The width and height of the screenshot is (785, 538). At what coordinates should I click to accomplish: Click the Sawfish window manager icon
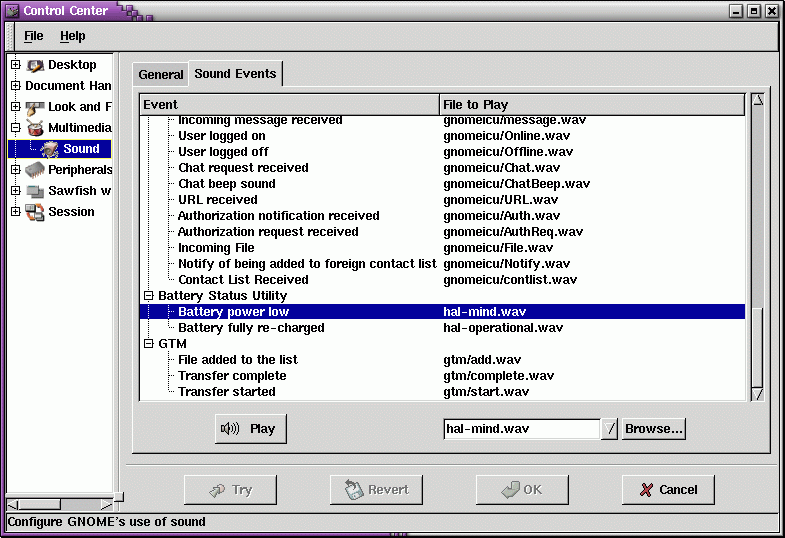36,191
